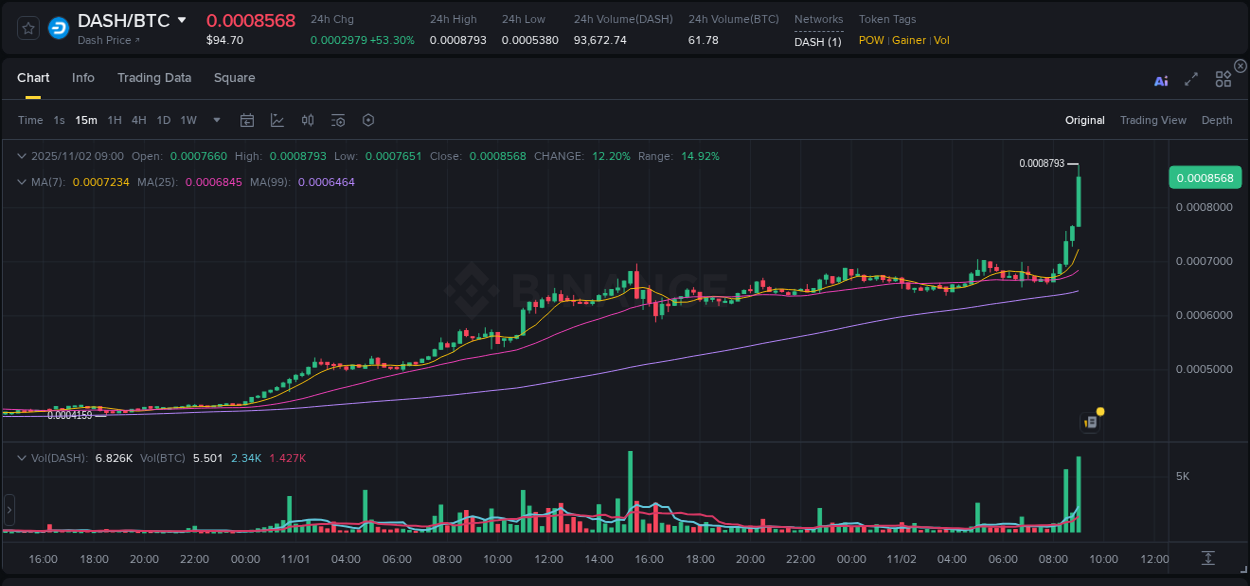1250x586 pixels.
Task: Open chart settings via hexagon gear icon
Action: pyautogui.click(x=368, y=120)
